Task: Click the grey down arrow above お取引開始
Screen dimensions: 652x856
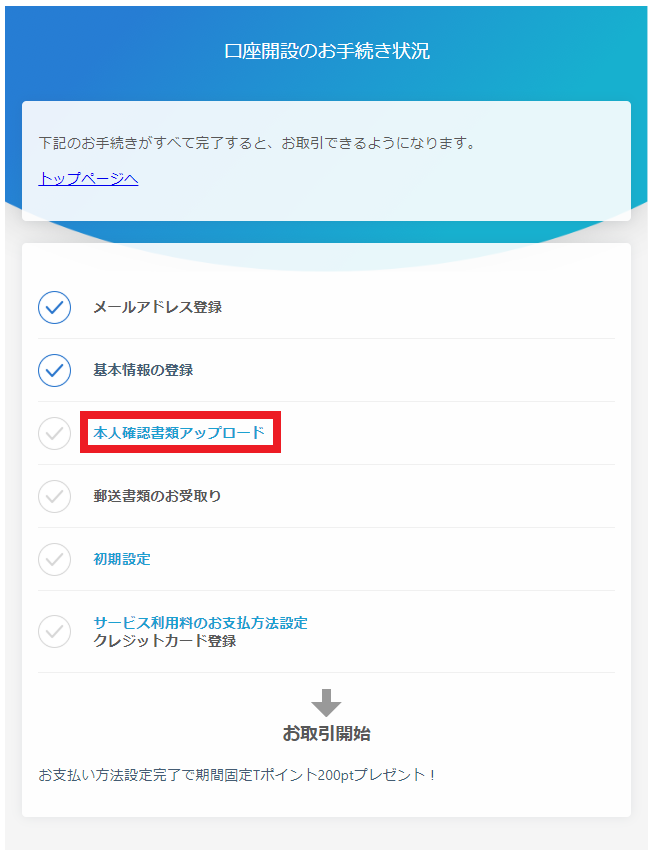Action: (326, 703)
